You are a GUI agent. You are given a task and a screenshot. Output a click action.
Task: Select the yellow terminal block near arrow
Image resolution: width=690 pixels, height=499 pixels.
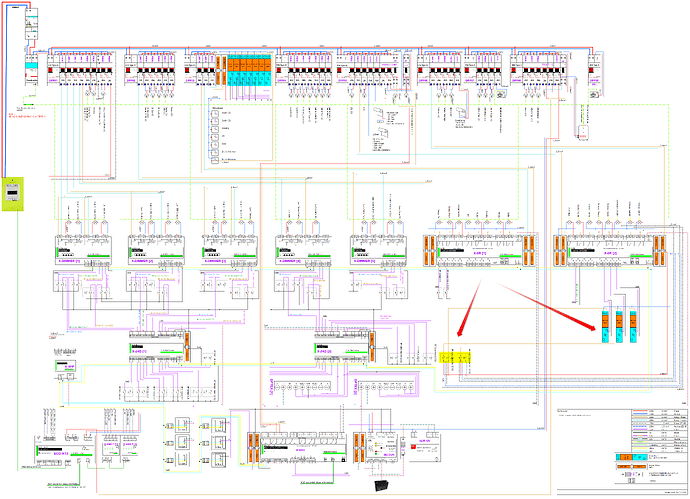(455, 357)
